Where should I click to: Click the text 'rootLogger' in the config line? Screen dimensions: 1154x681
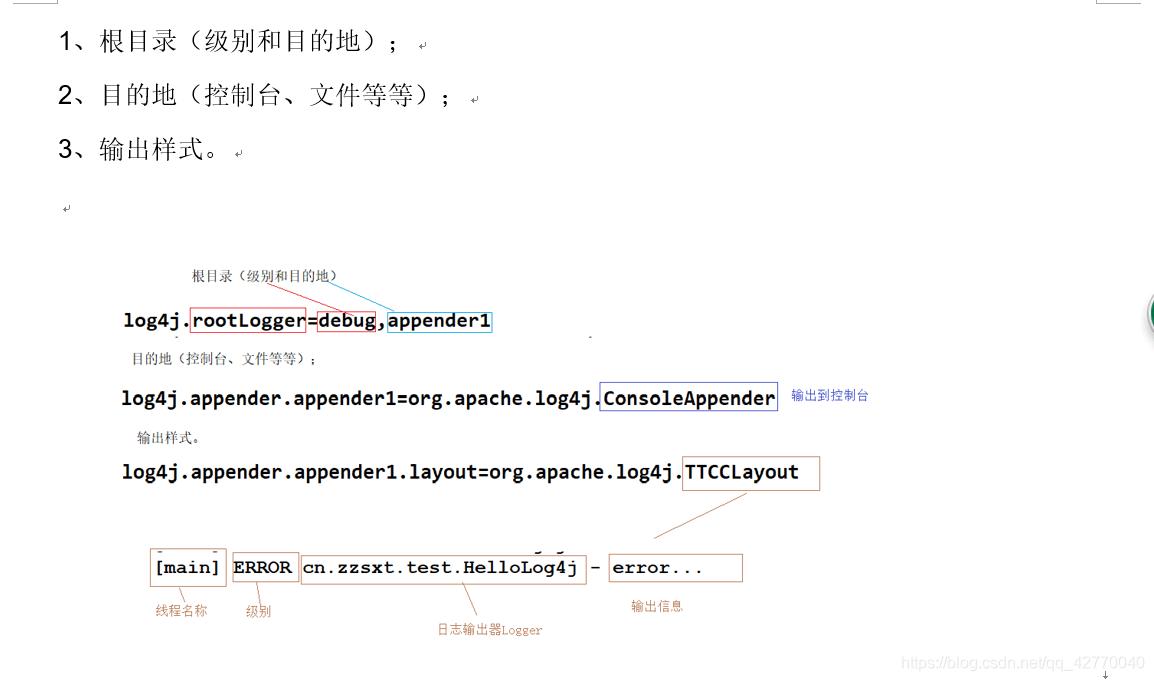point(248,320)
